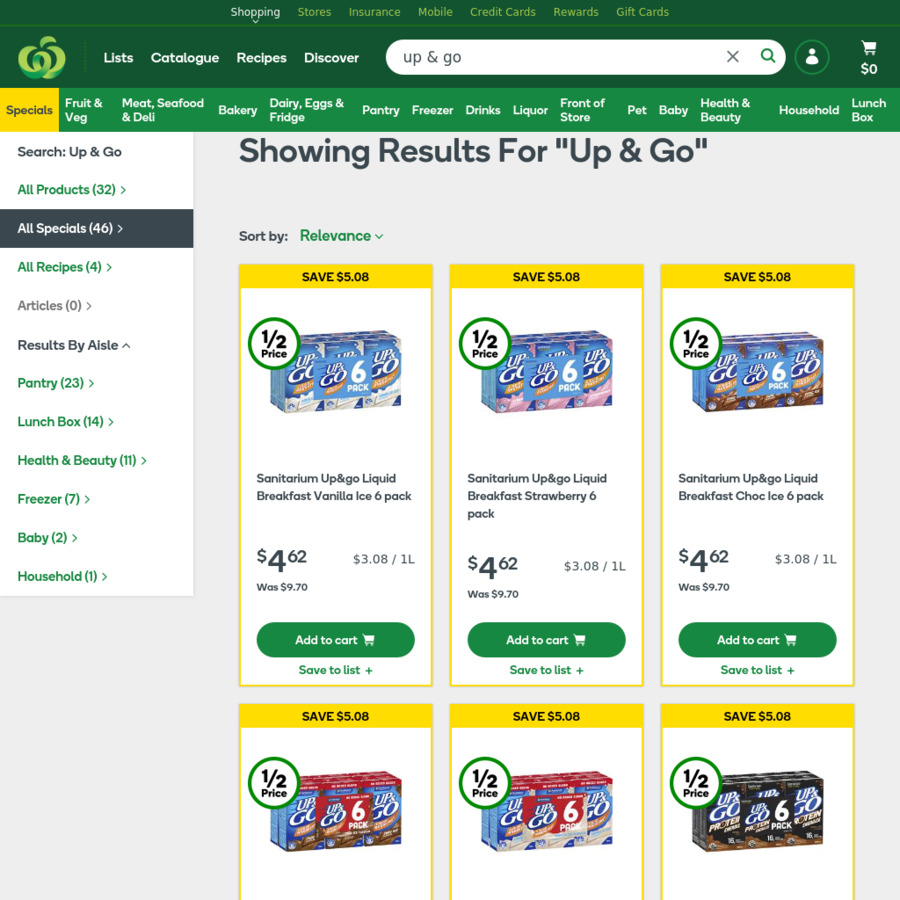Select the Freezer category tab

point(432,110)
